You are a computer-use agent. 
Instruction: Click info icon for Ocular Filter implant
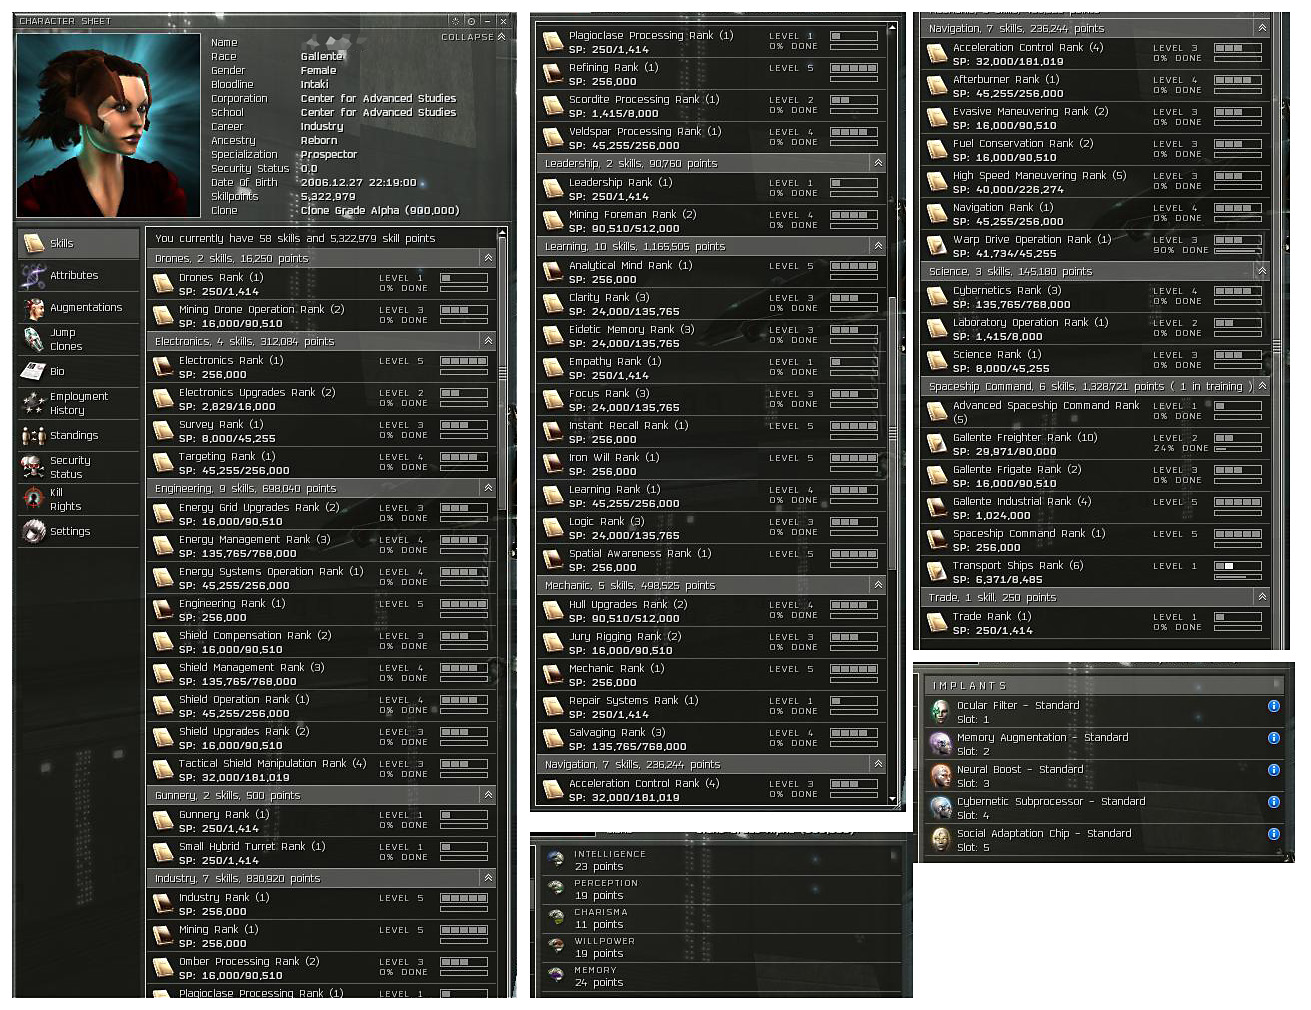point(1273,706)
